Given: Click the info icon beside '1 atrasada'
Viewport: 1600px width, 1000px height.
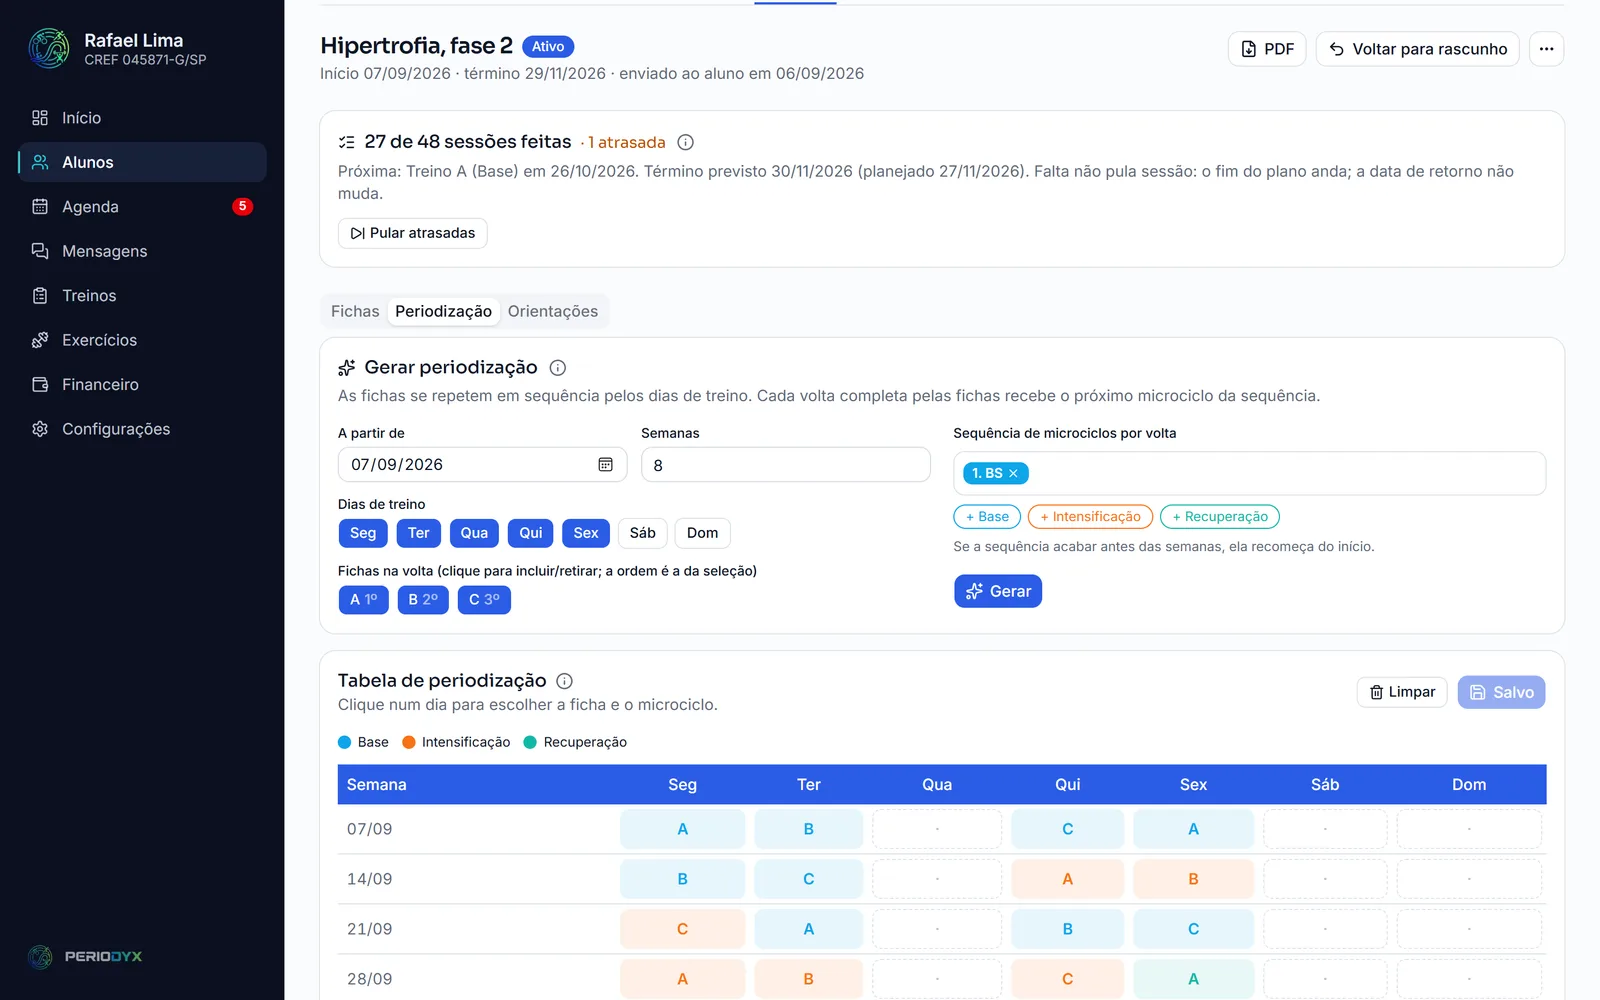Looking at the screenshot, I should 685,142.
